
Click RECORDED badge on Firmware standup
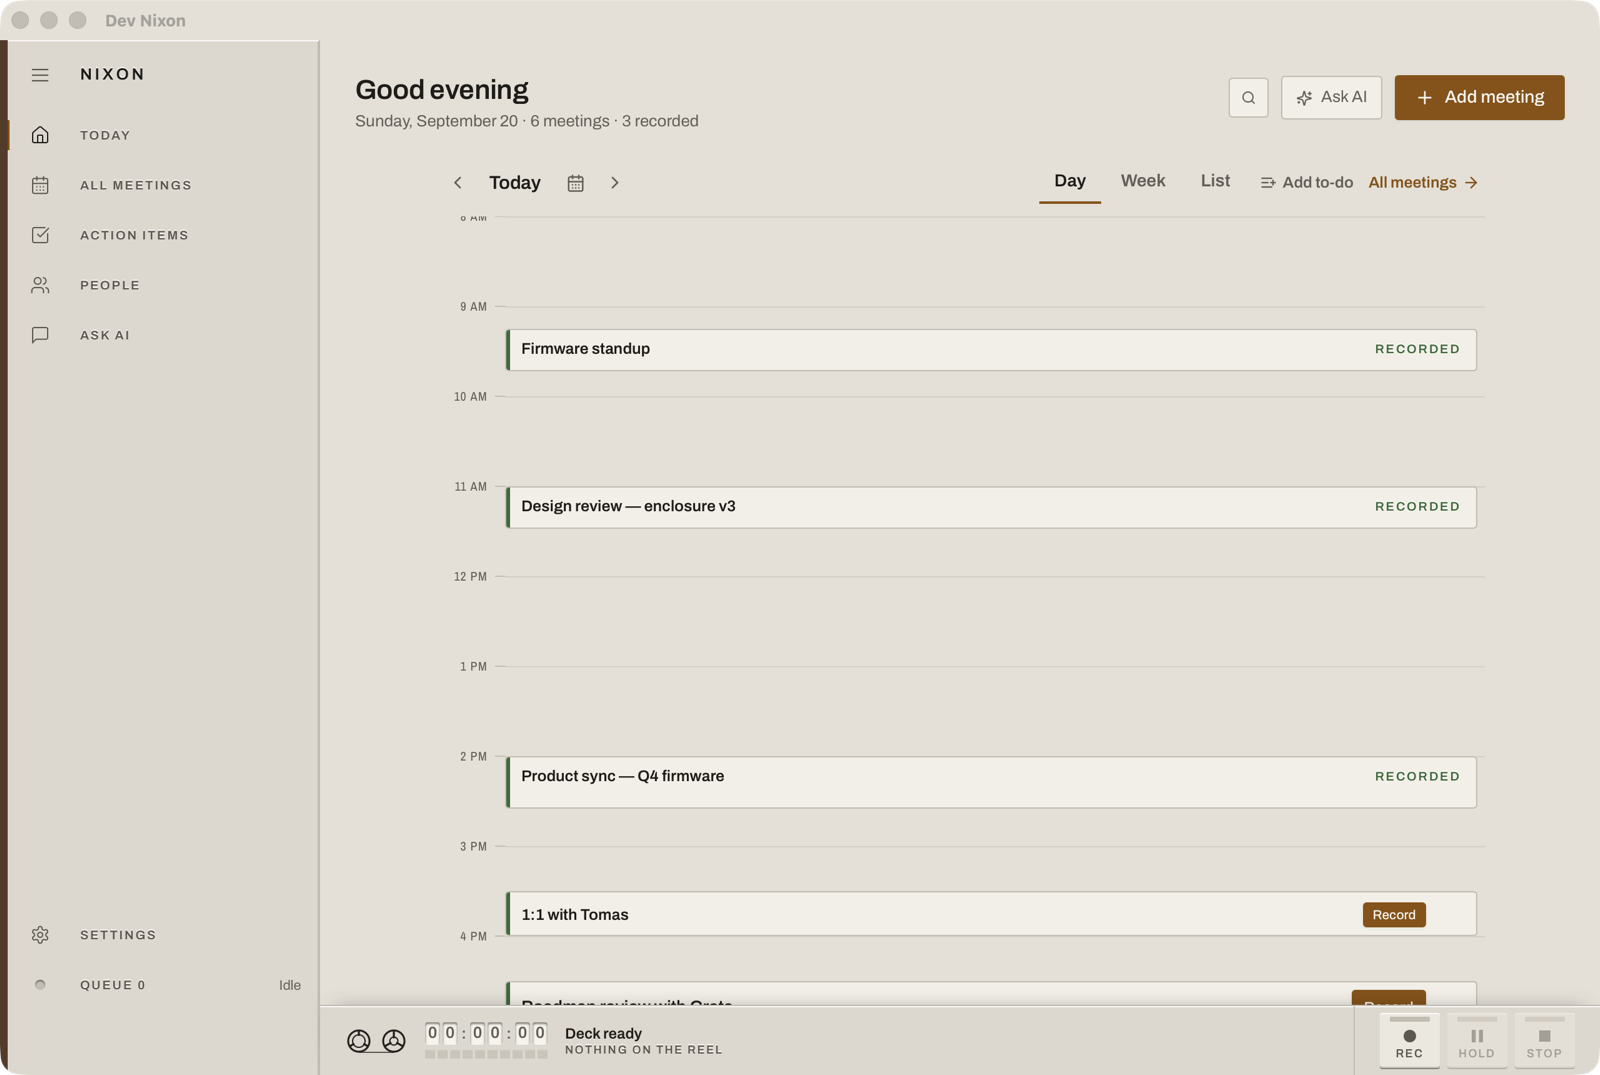click(1417, 349)
